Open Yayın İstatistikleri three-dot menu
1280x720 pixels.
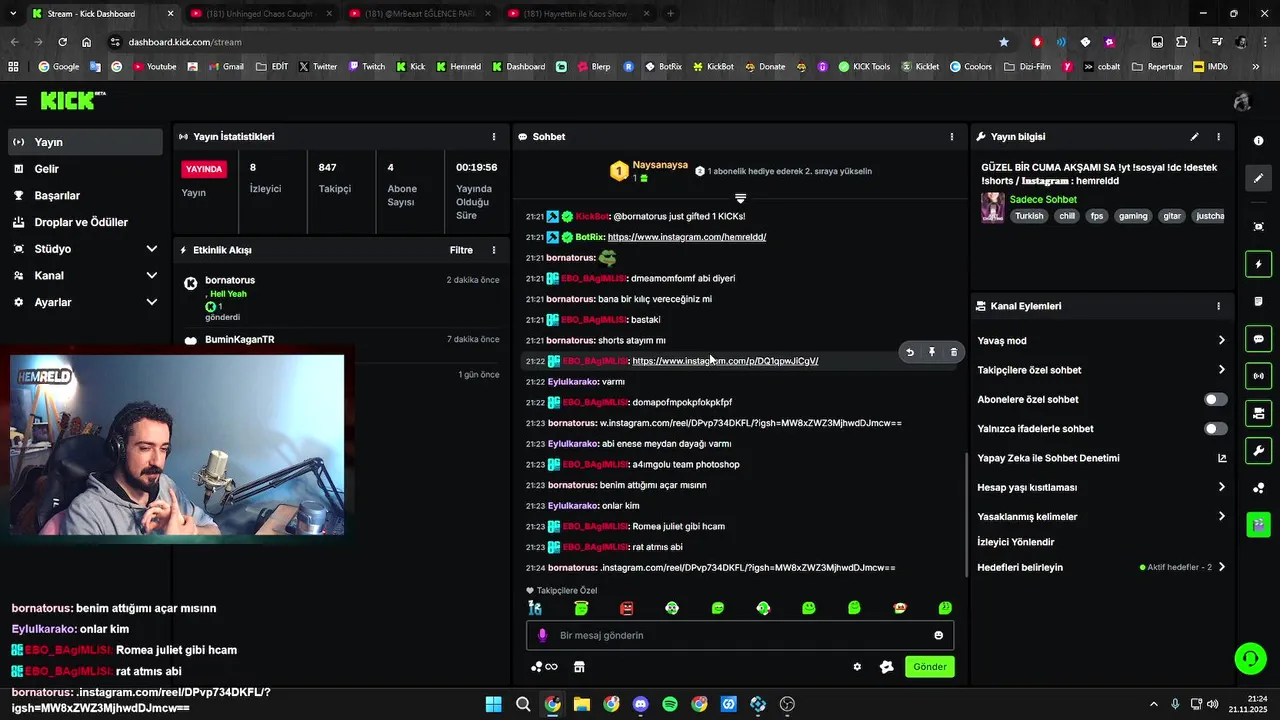click(x=493, y=137)
